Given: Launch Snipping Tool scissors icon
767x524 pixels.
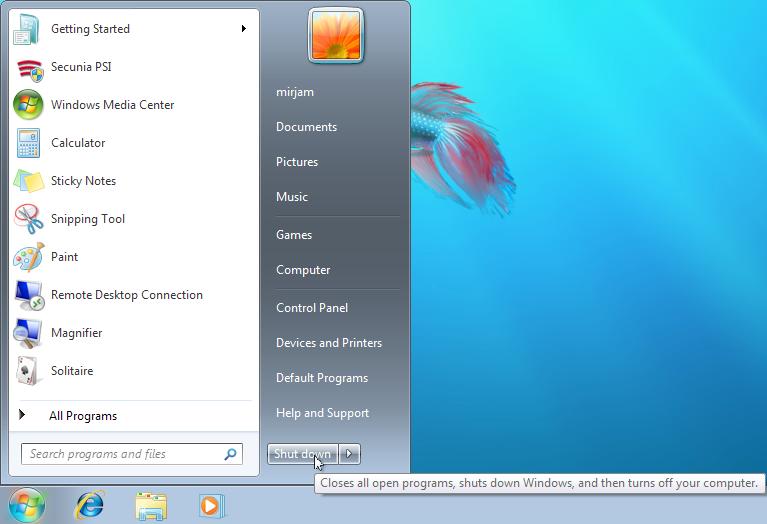Looking at the screenshot, I should 28,219.
